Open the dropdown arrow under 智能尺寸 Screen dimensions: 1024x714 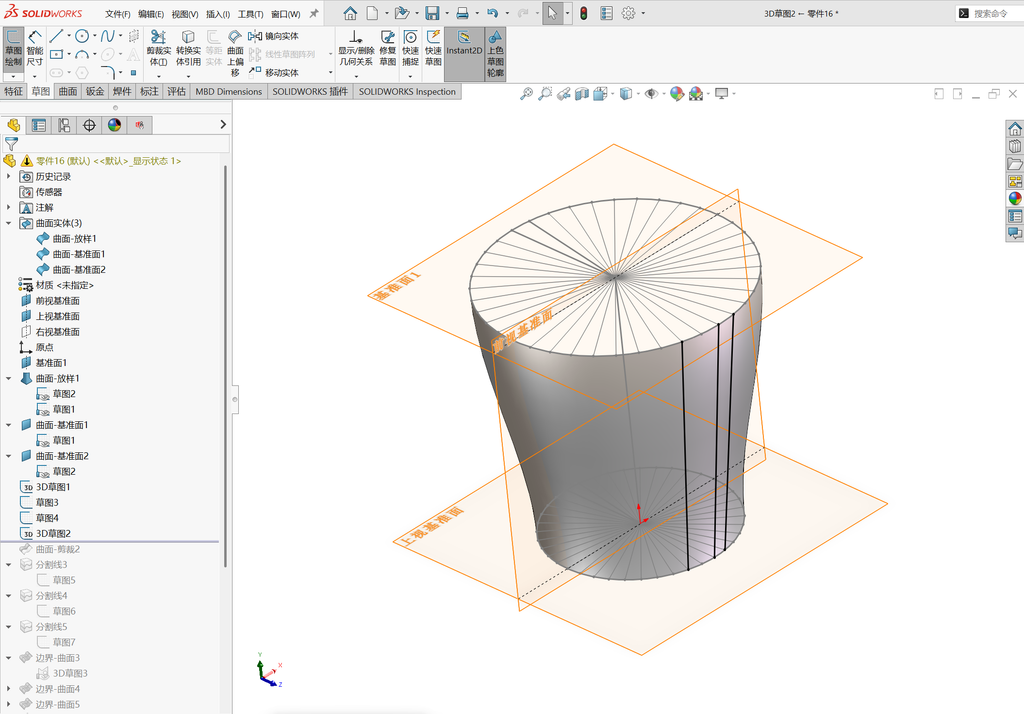tap(35, 76)
